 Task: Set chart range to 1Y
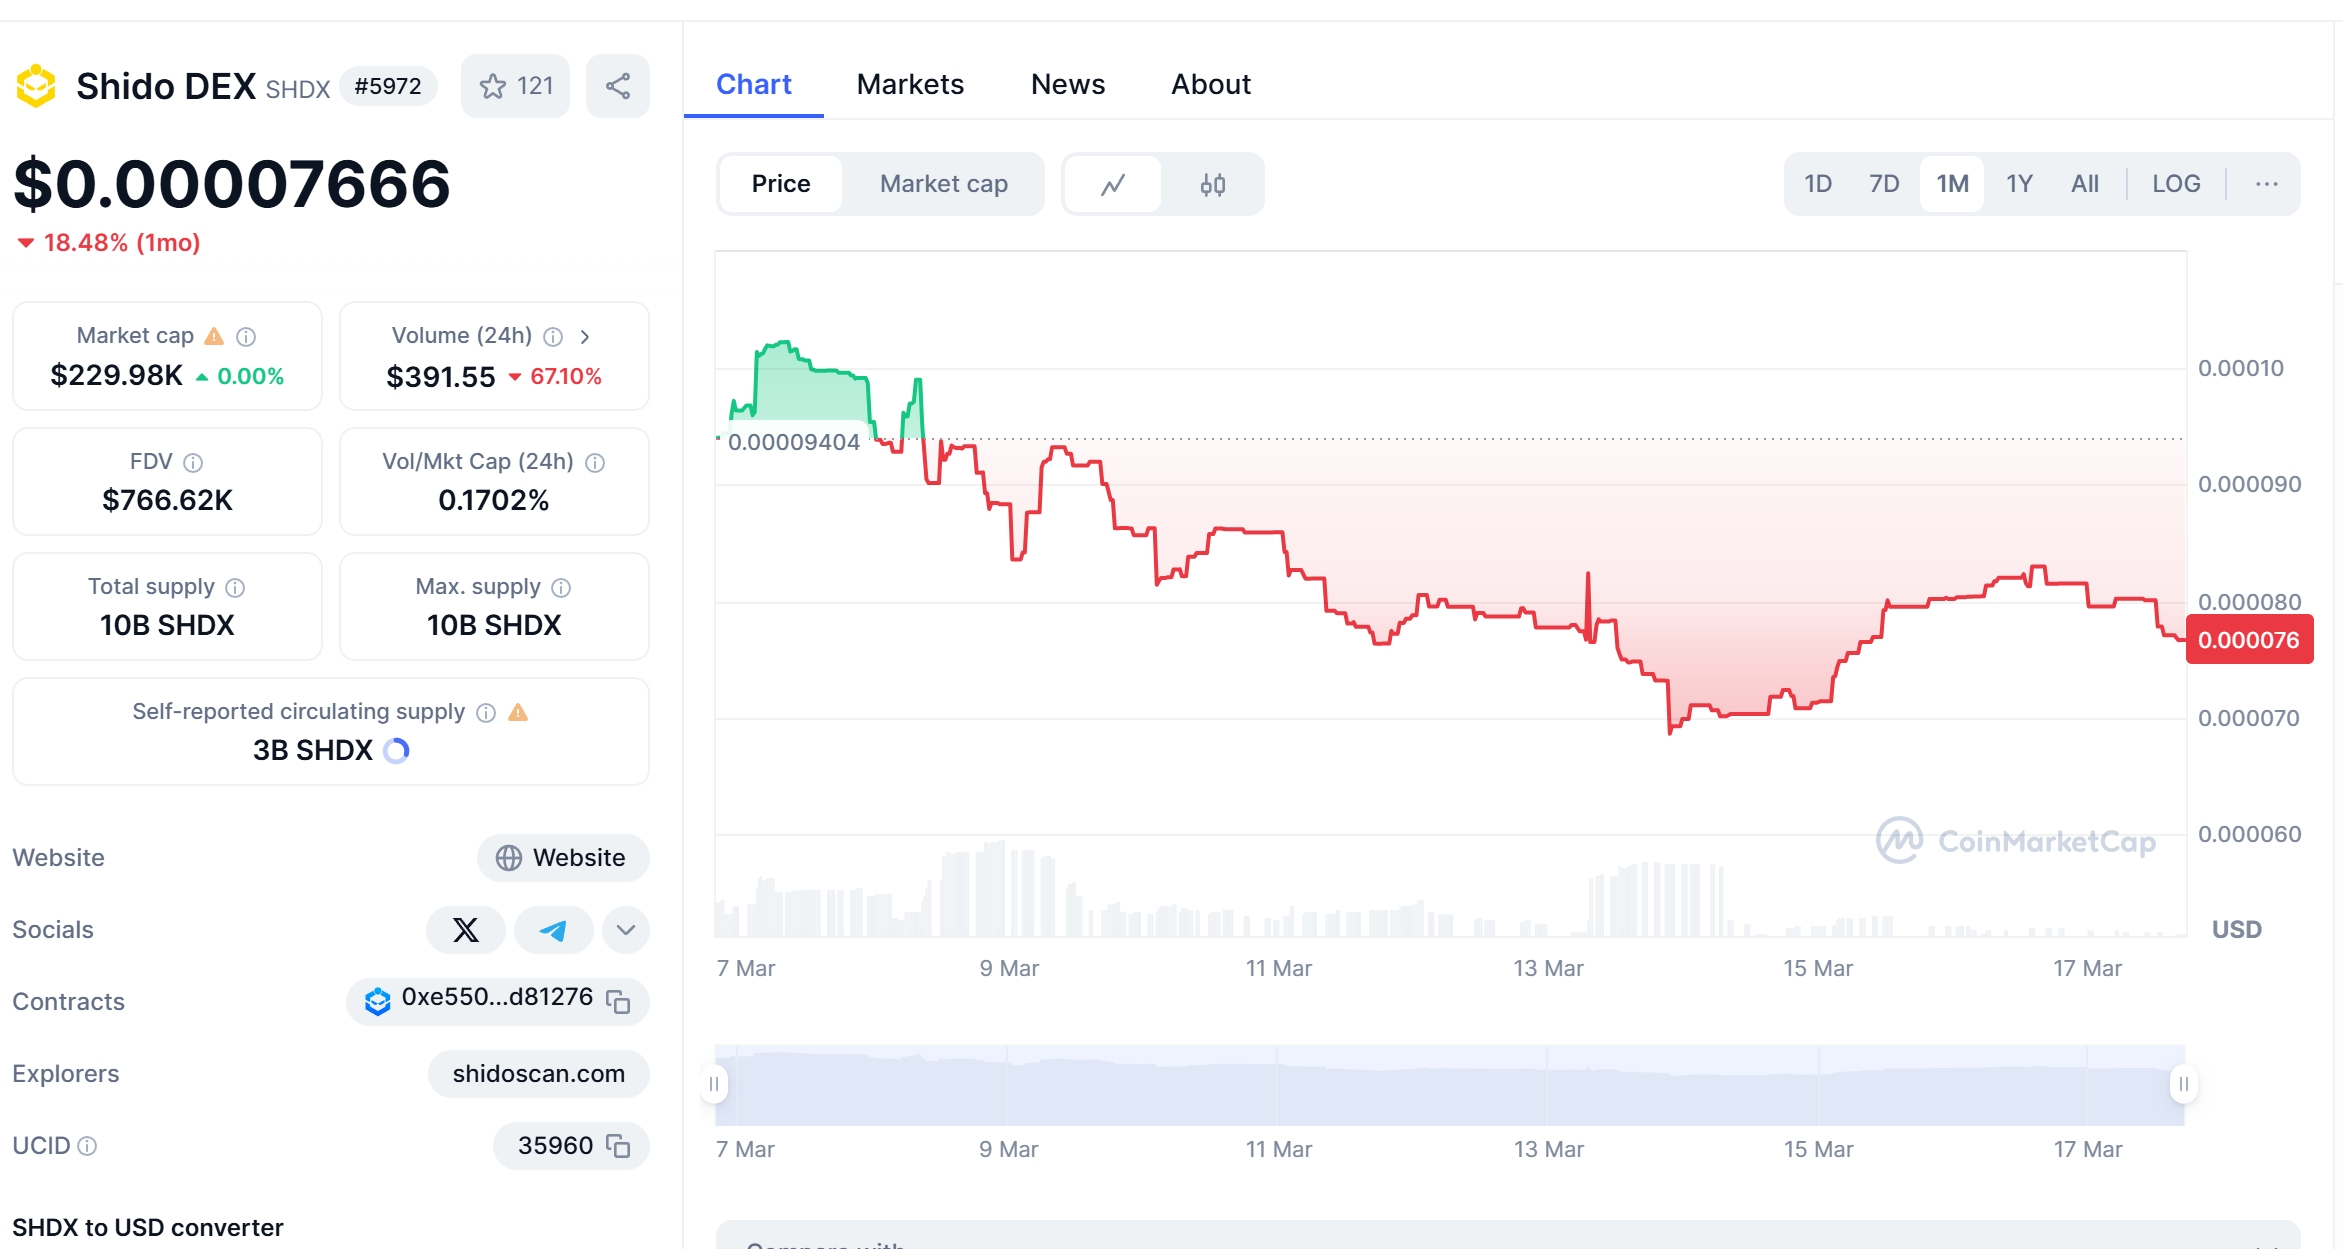[x=2019, y=184]
